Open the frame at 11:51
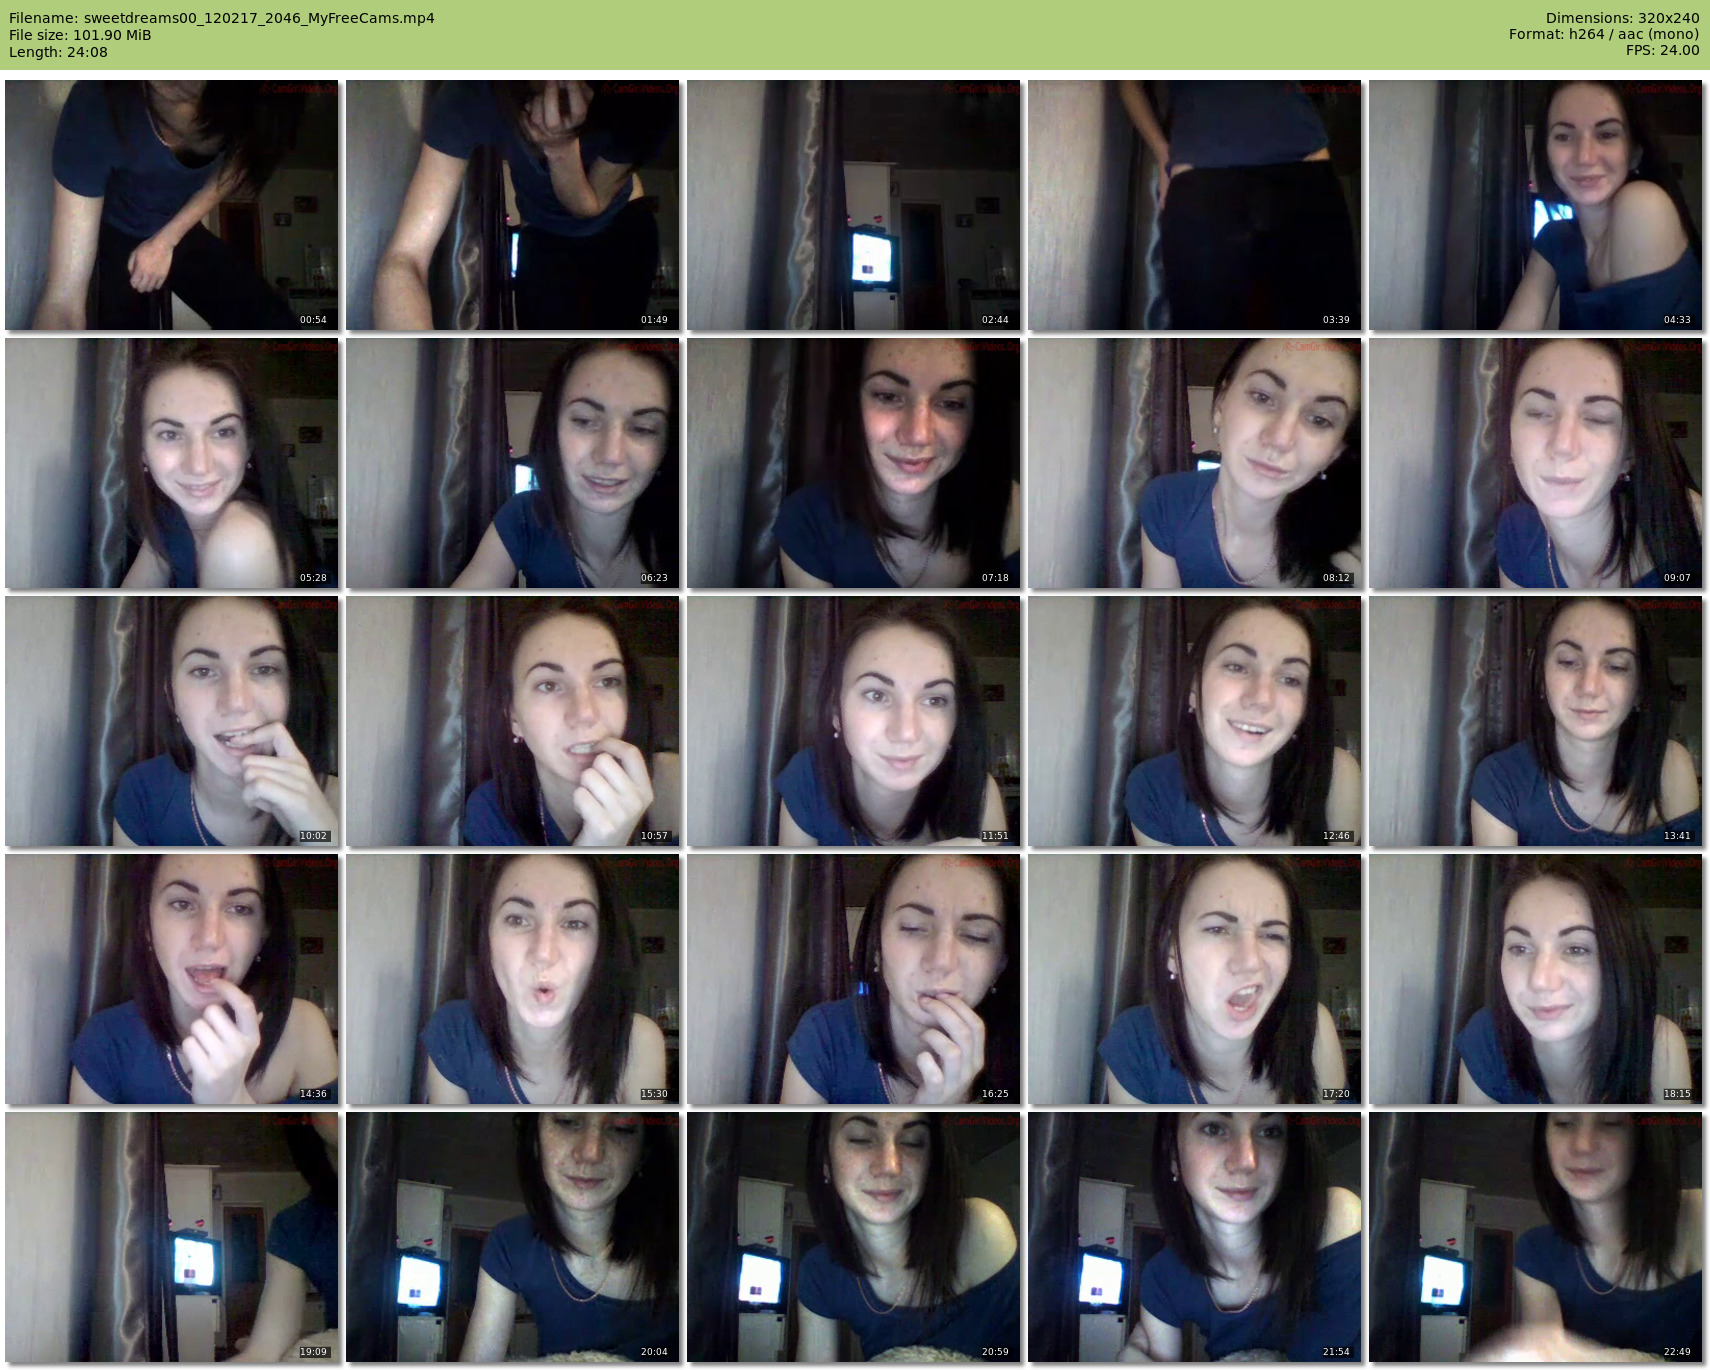 (853, 721)
